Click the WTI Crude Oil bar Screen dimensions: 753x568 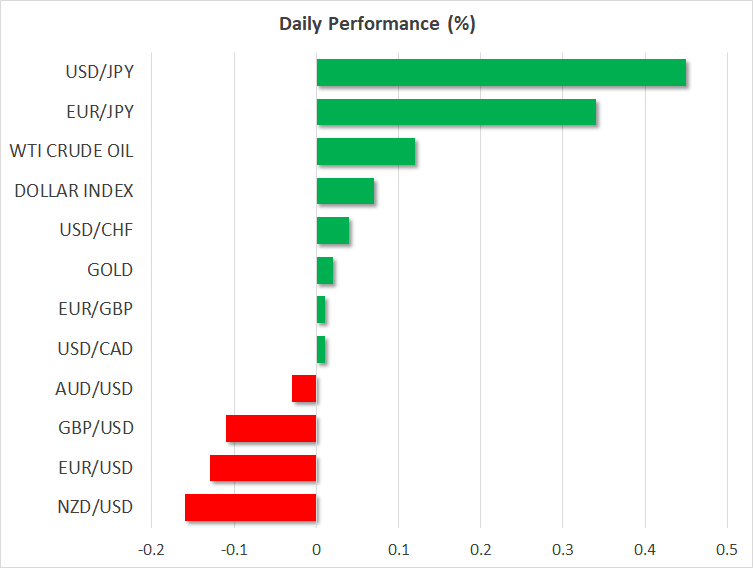[x=366, y=152]
